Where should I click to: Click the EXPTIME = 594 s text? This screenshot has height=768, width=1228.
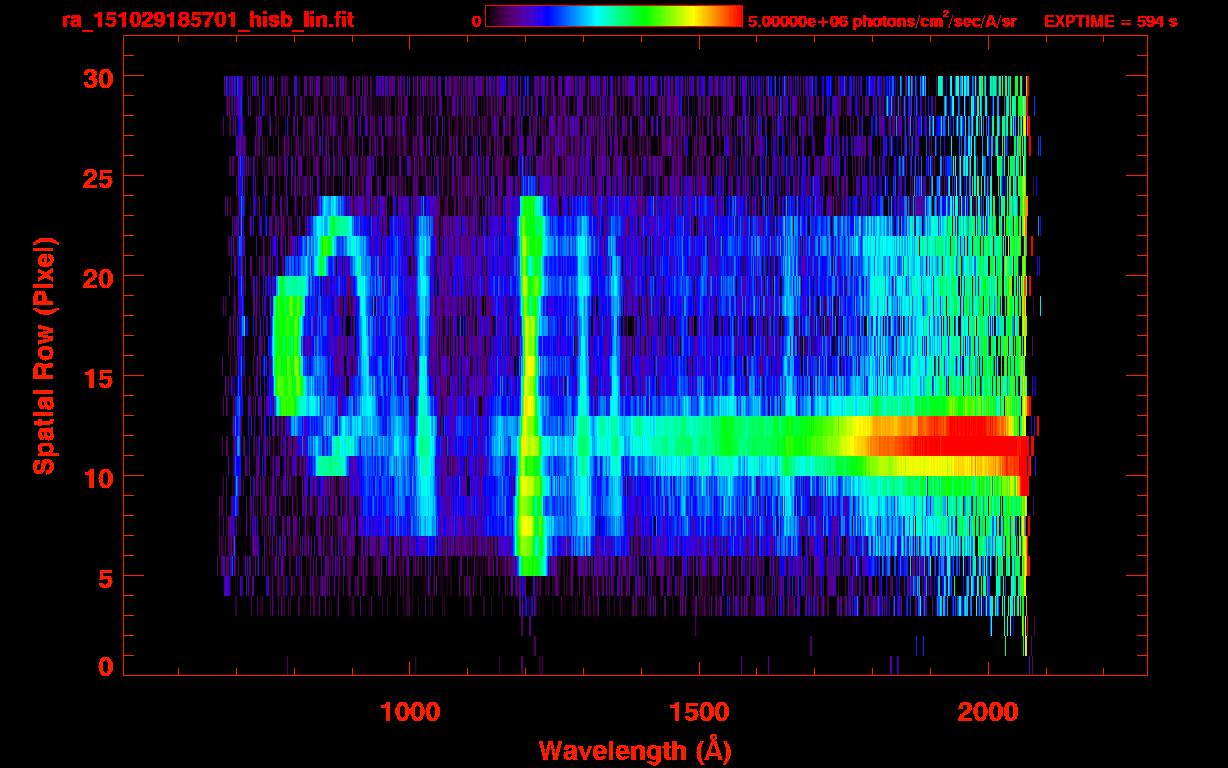pyautogui.click(x=1110, y=21)
